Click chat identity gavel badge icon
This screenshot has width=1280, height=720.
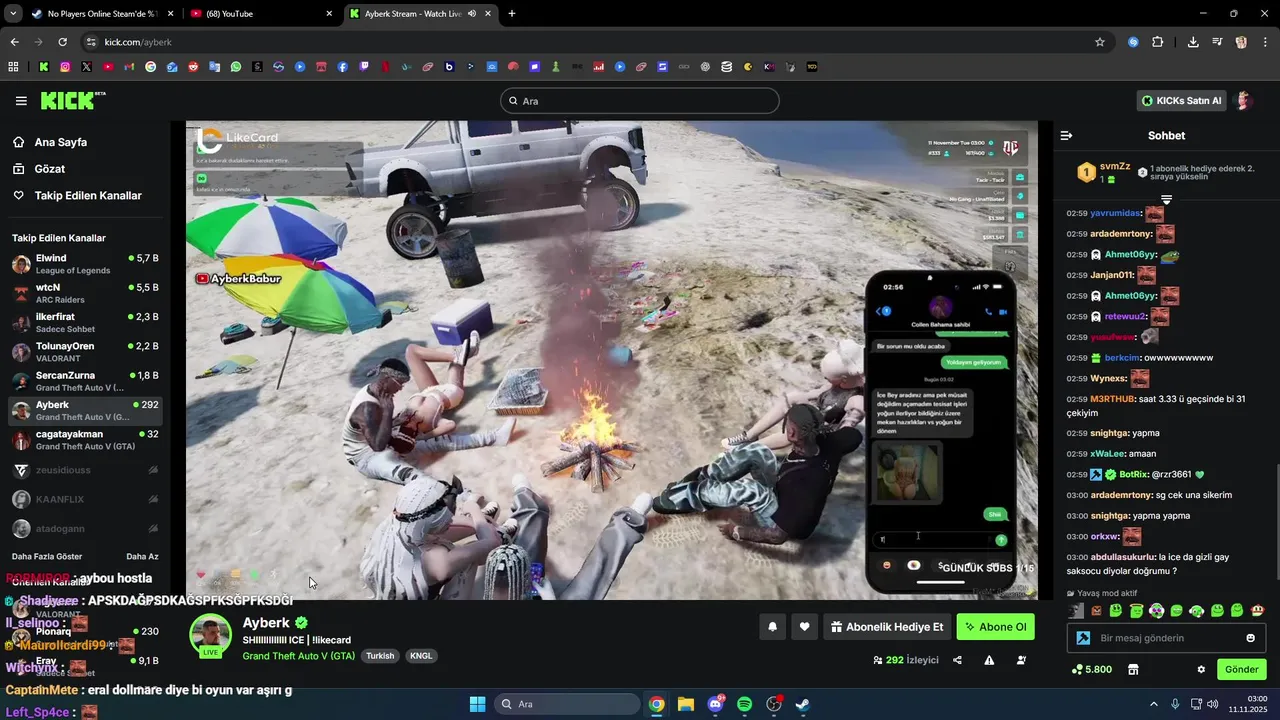point(1083,638)
